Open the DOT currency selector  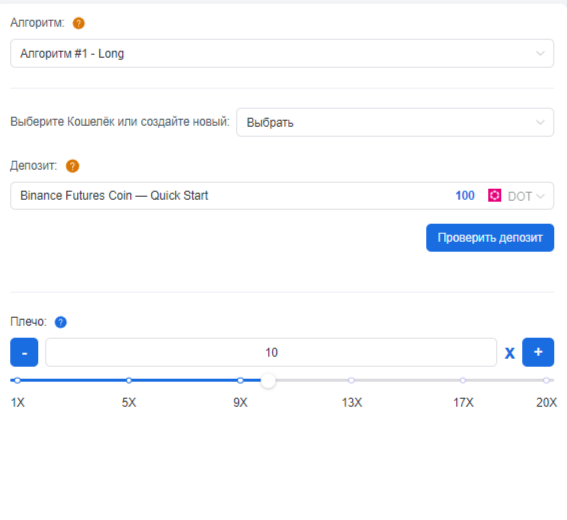pyautogui.click(x=526, y=196)
